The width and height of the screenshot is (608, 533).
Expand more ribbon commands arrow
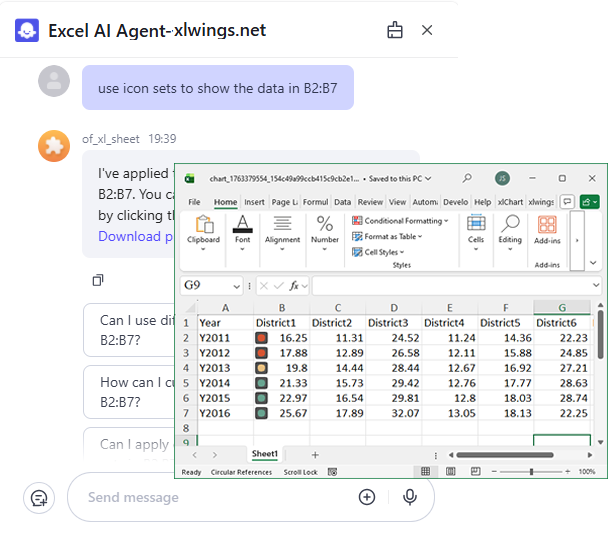pos(577,240)
